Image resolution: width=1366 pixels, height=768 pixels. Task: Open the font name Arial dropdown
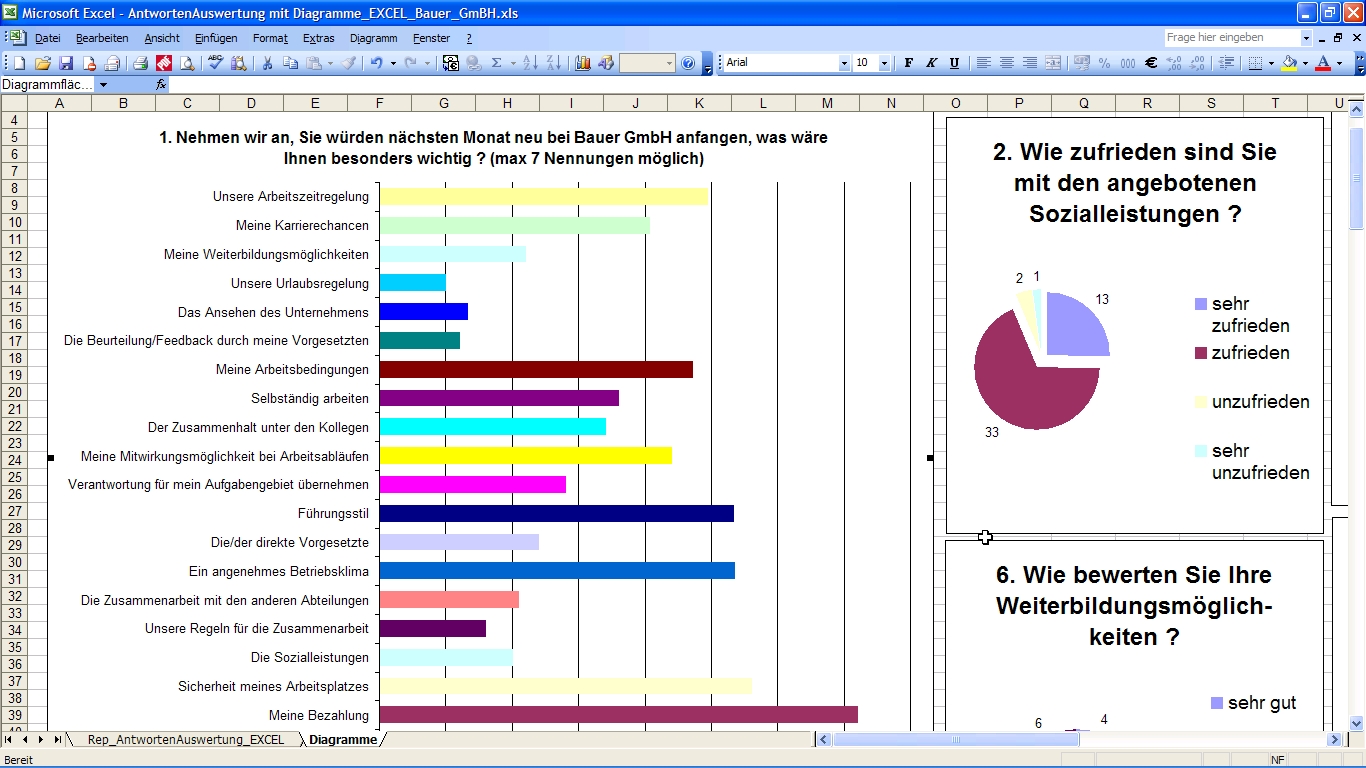point(844,63)
